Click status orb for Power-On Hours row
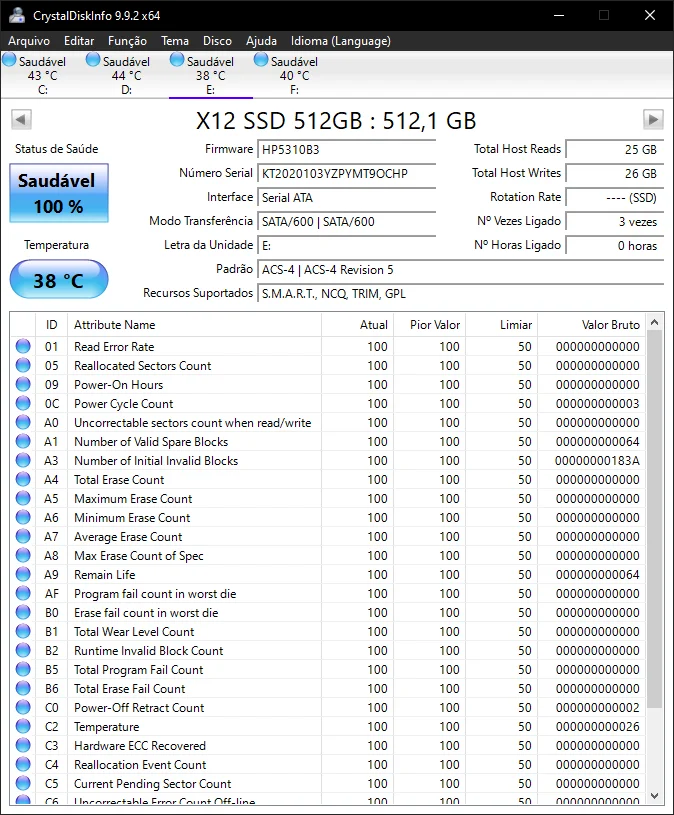 coord(23,384)
